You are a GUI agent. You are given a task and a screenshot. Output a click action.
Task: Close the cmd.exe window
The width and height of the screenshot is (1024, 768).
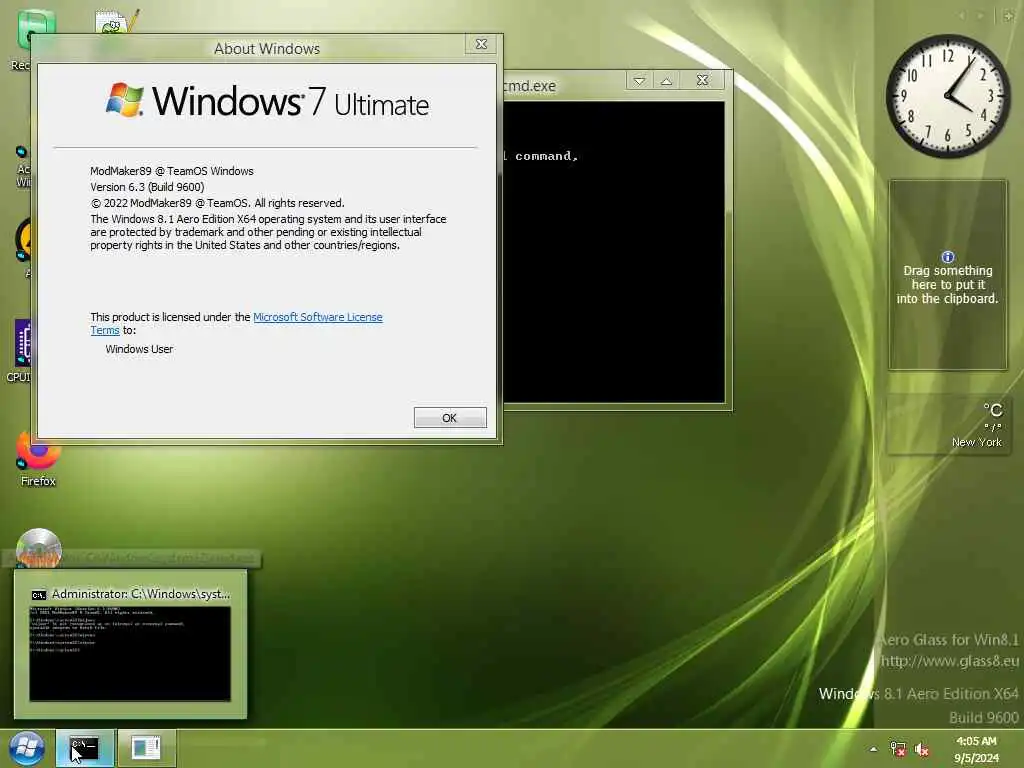coord(702,80)
